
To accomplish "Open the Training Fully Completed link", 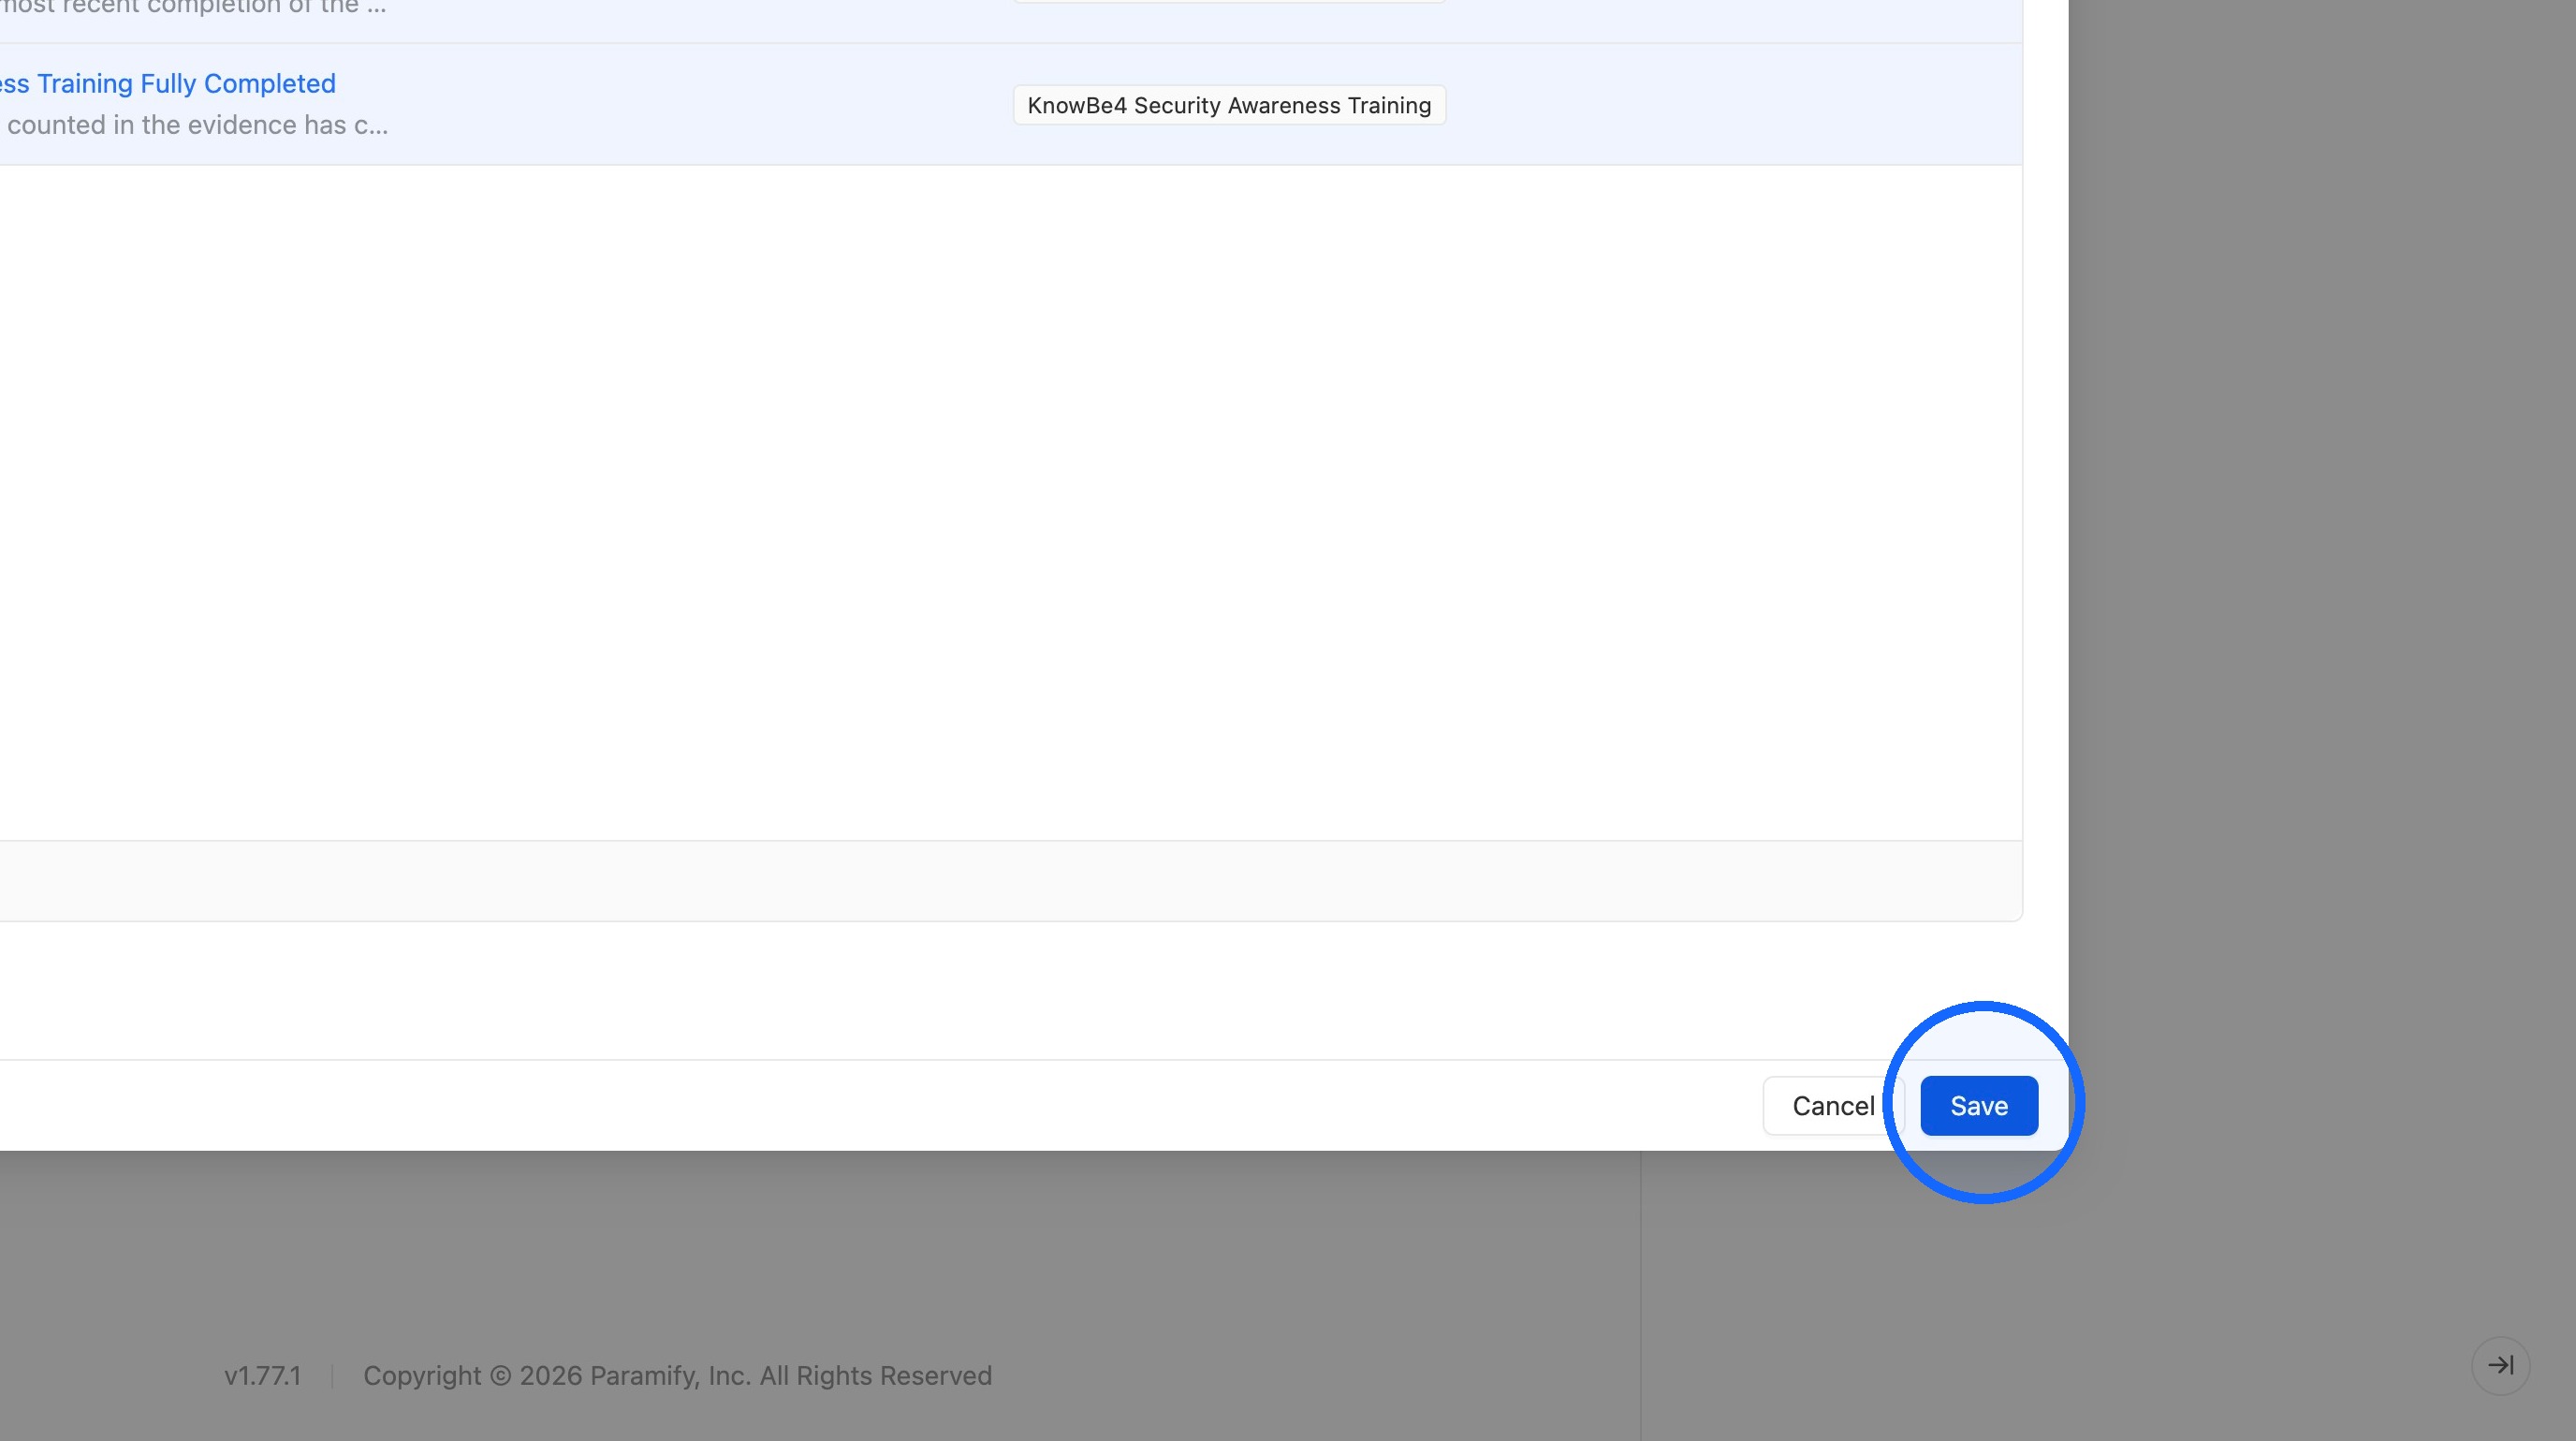I will pos(167,83).
